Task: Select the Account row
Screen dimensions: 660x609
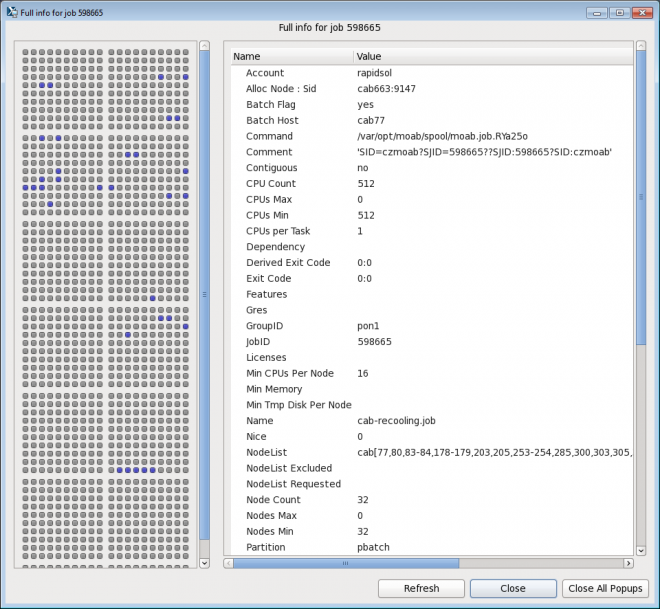Action: point(432,73)
